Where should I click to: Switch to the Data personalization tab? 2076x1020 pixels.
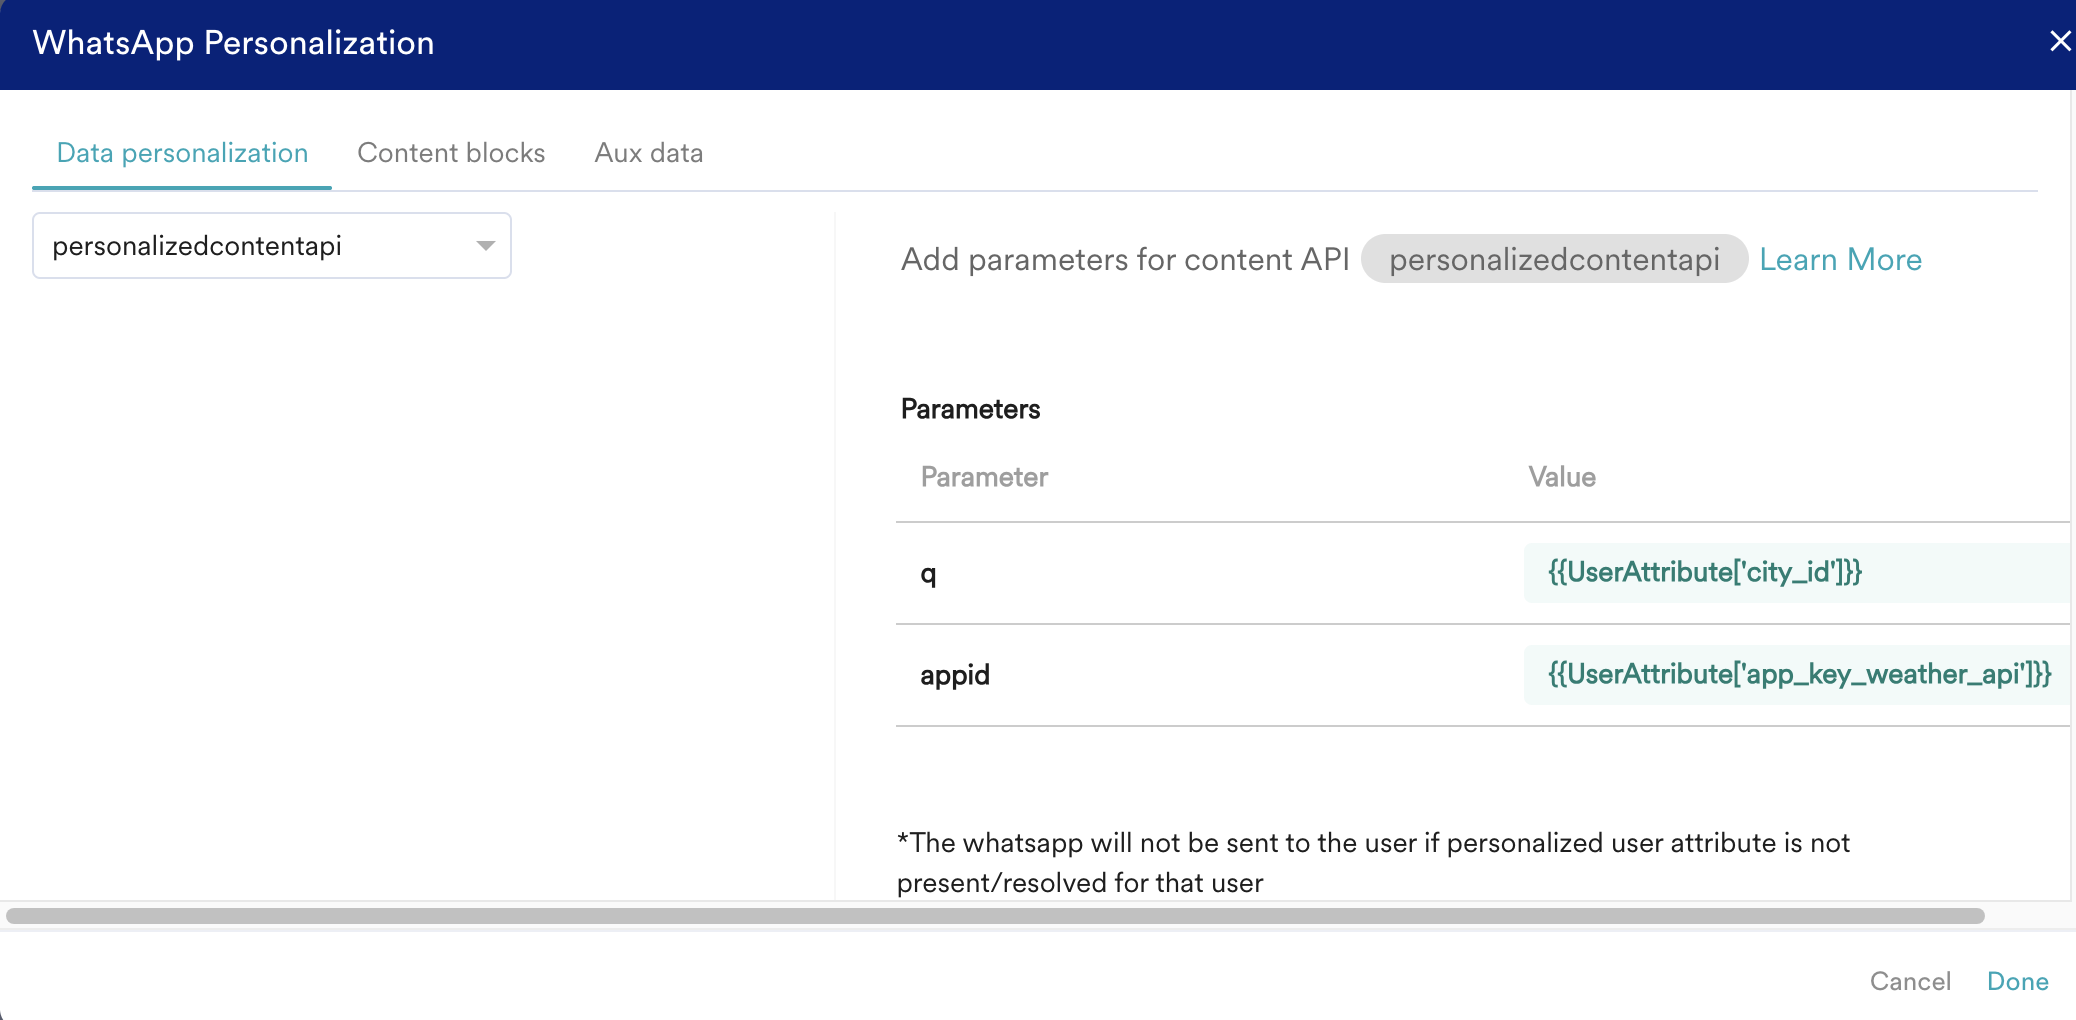point(182,153)
